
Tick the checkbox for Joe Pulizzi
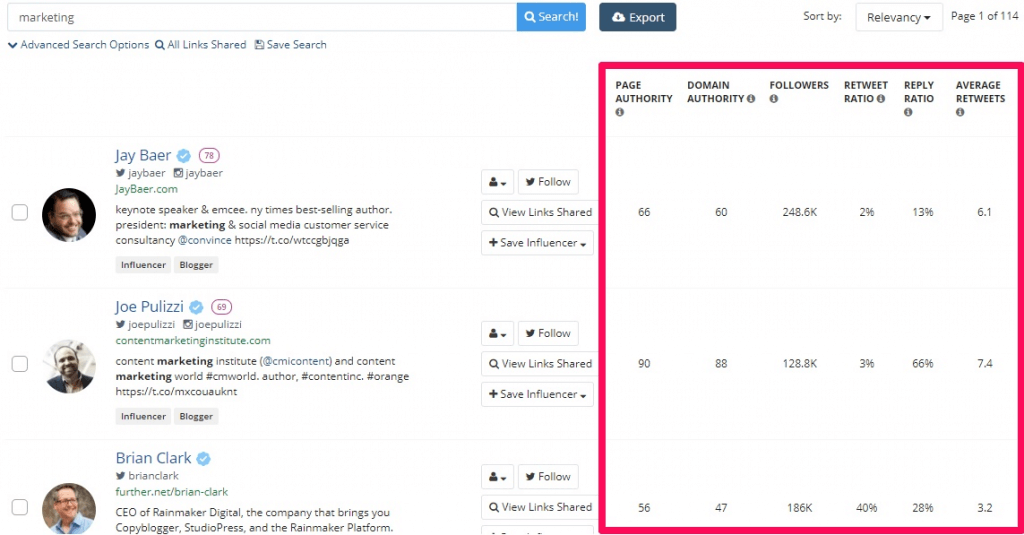point(20,364)
